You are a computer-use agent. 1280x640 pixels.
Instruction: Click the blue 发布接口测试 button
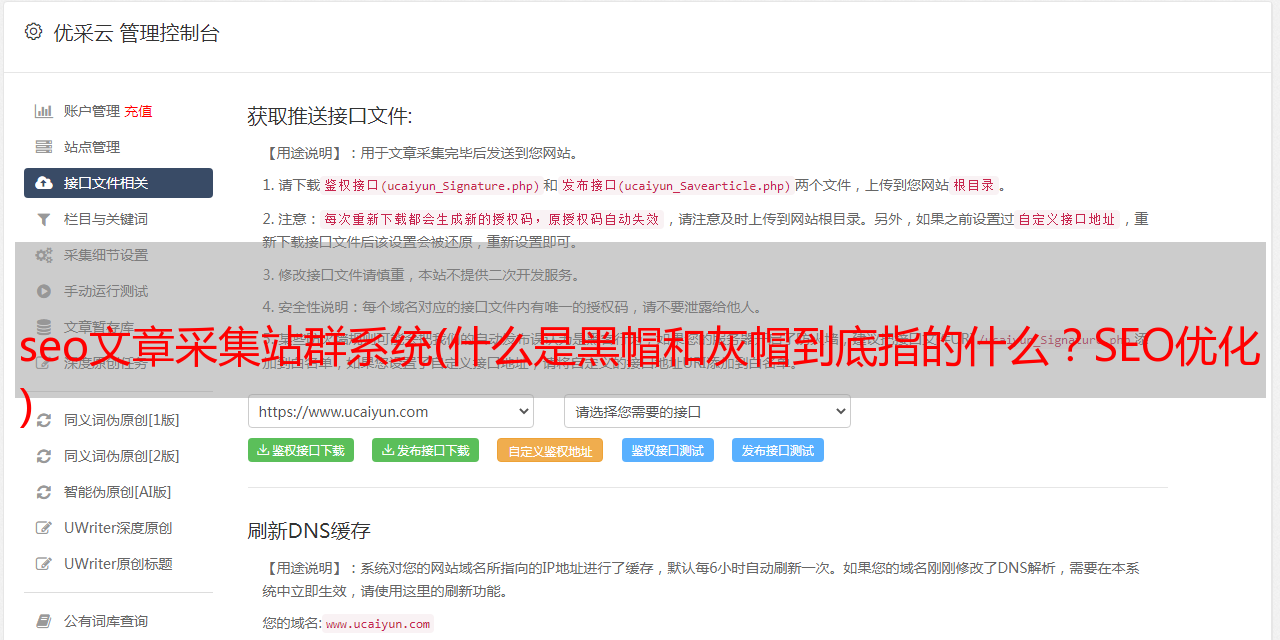[778, 450]
